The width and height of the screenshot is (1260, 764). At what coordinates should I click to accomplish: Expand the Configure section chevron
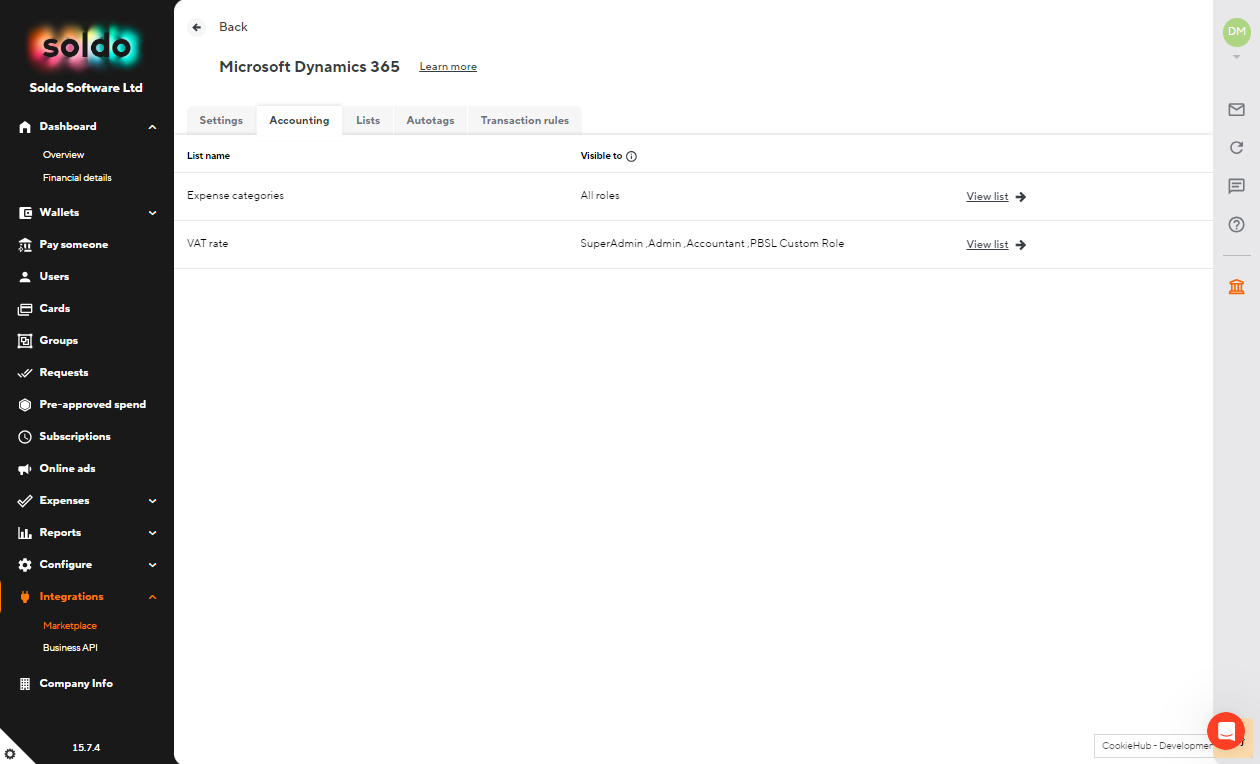[152, 565]
